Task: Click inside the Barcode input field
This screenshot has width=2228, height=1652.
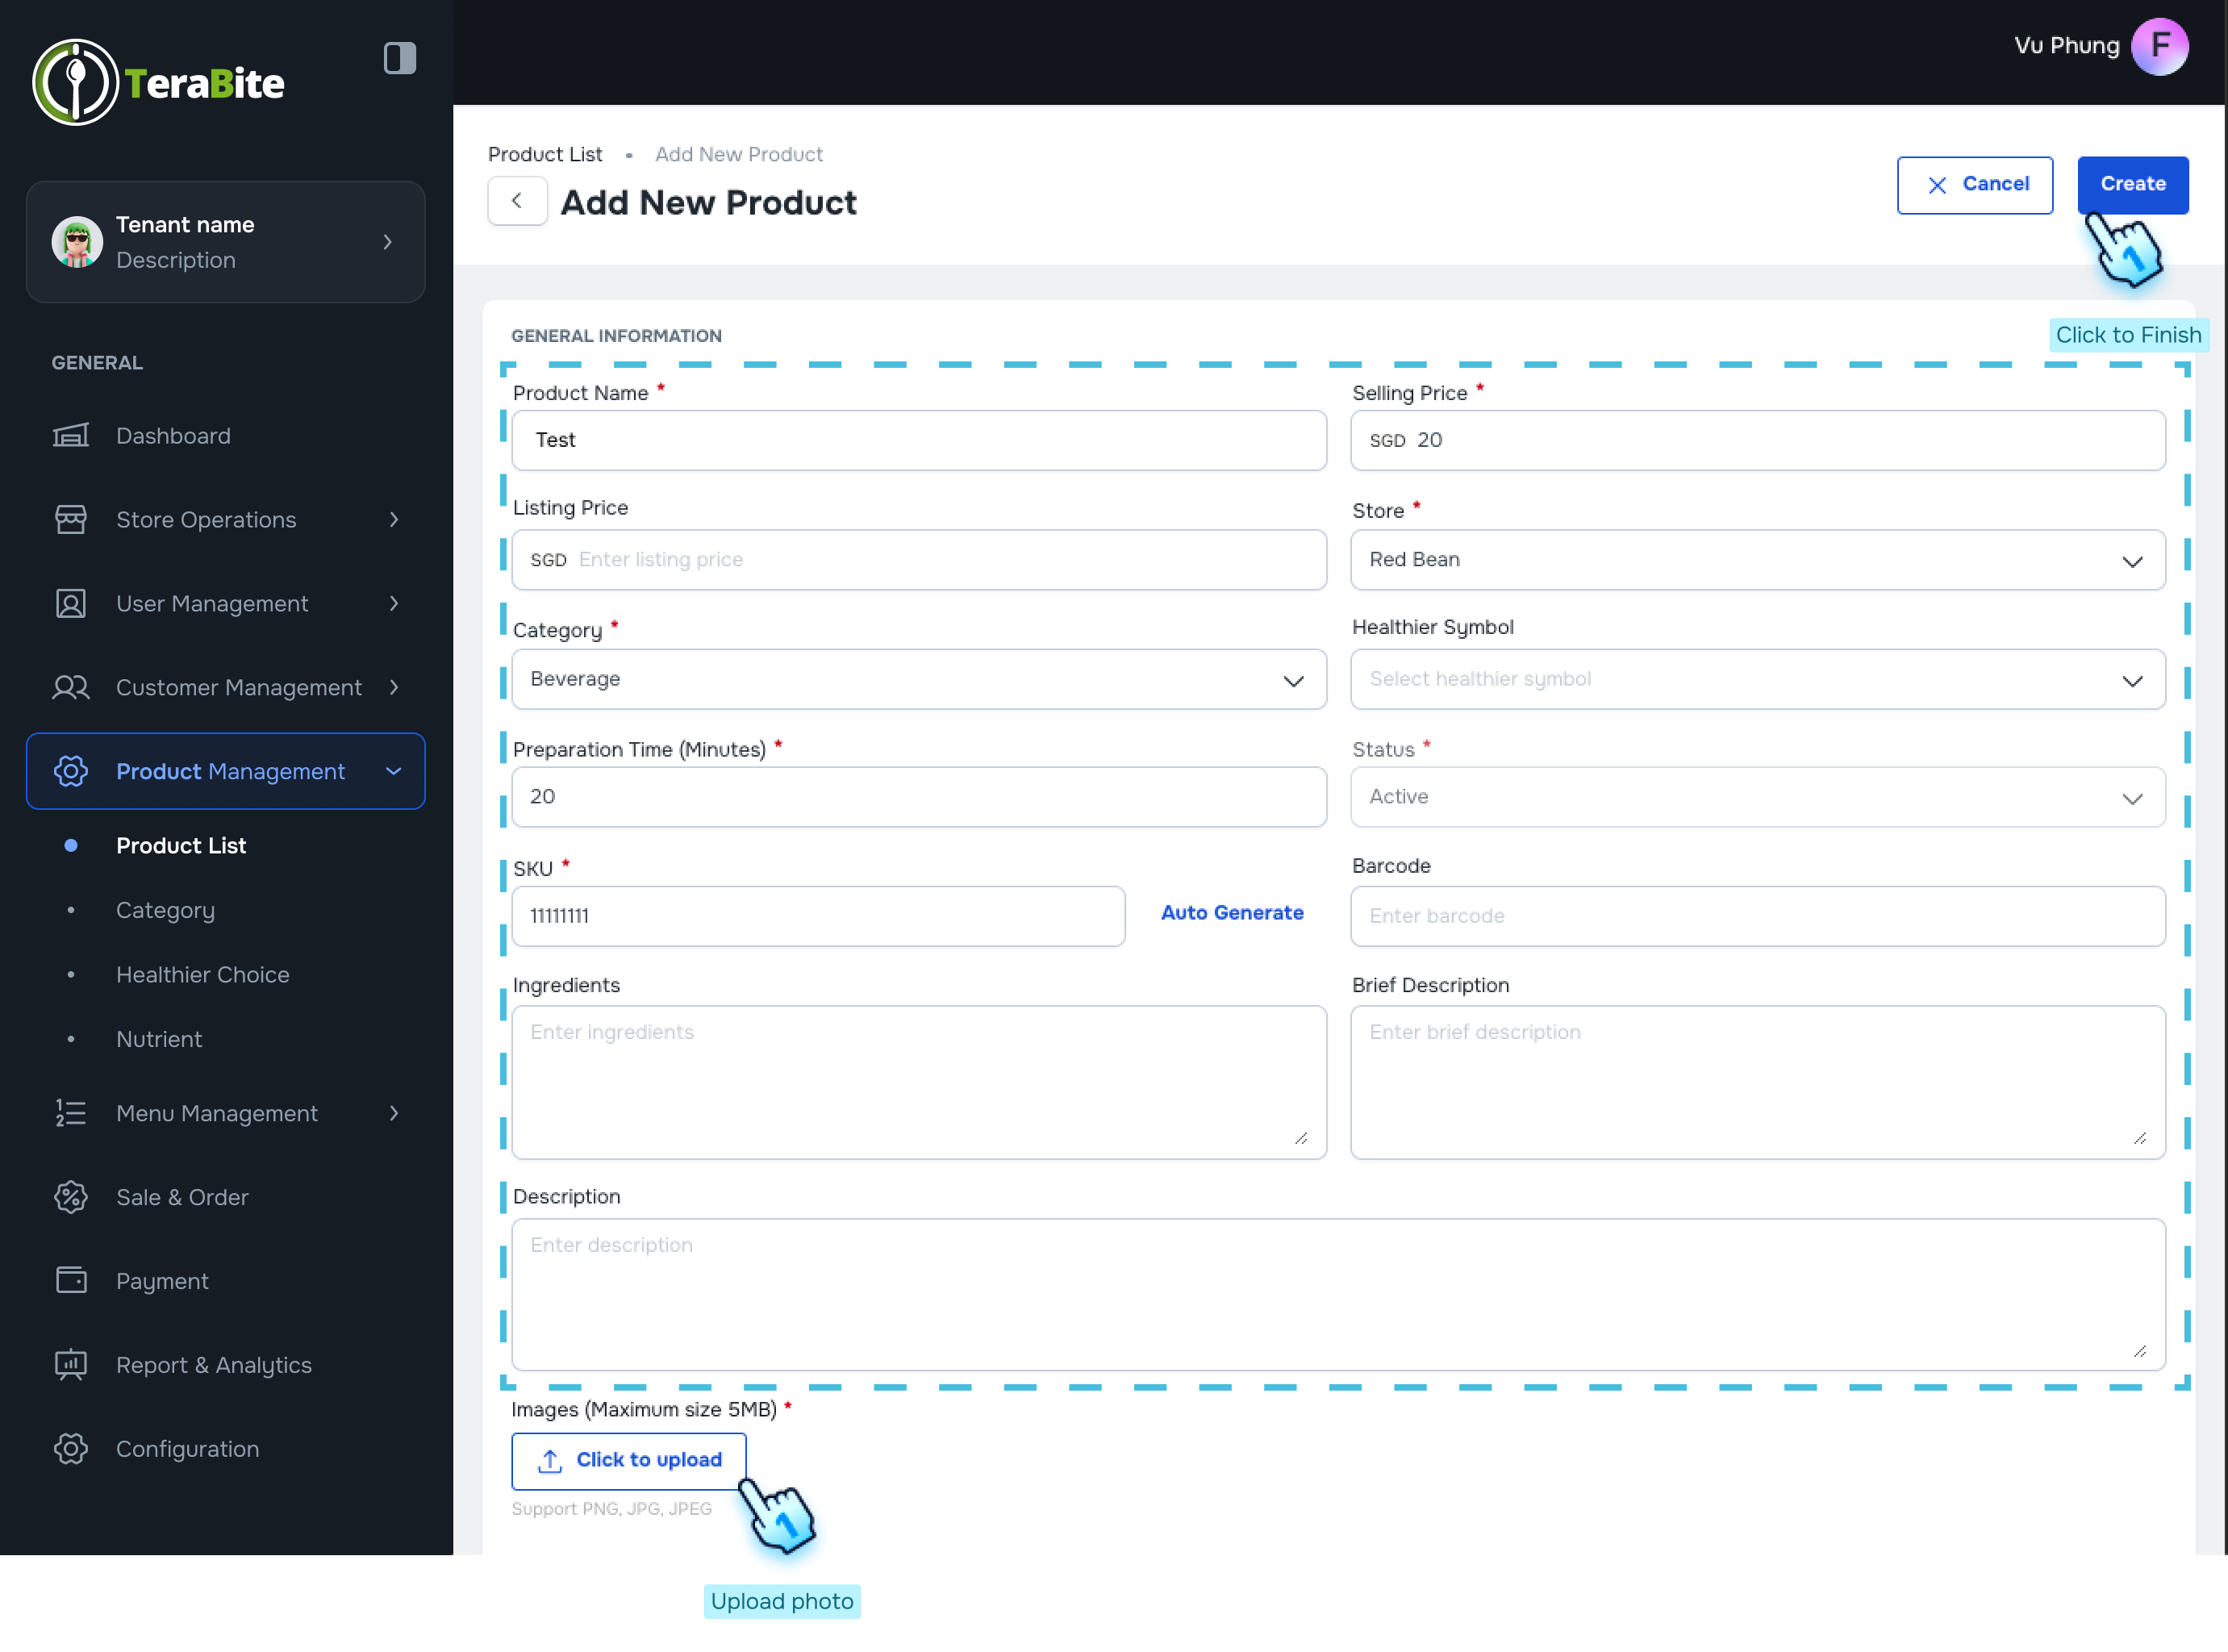Action: (x=1757, y=916)
